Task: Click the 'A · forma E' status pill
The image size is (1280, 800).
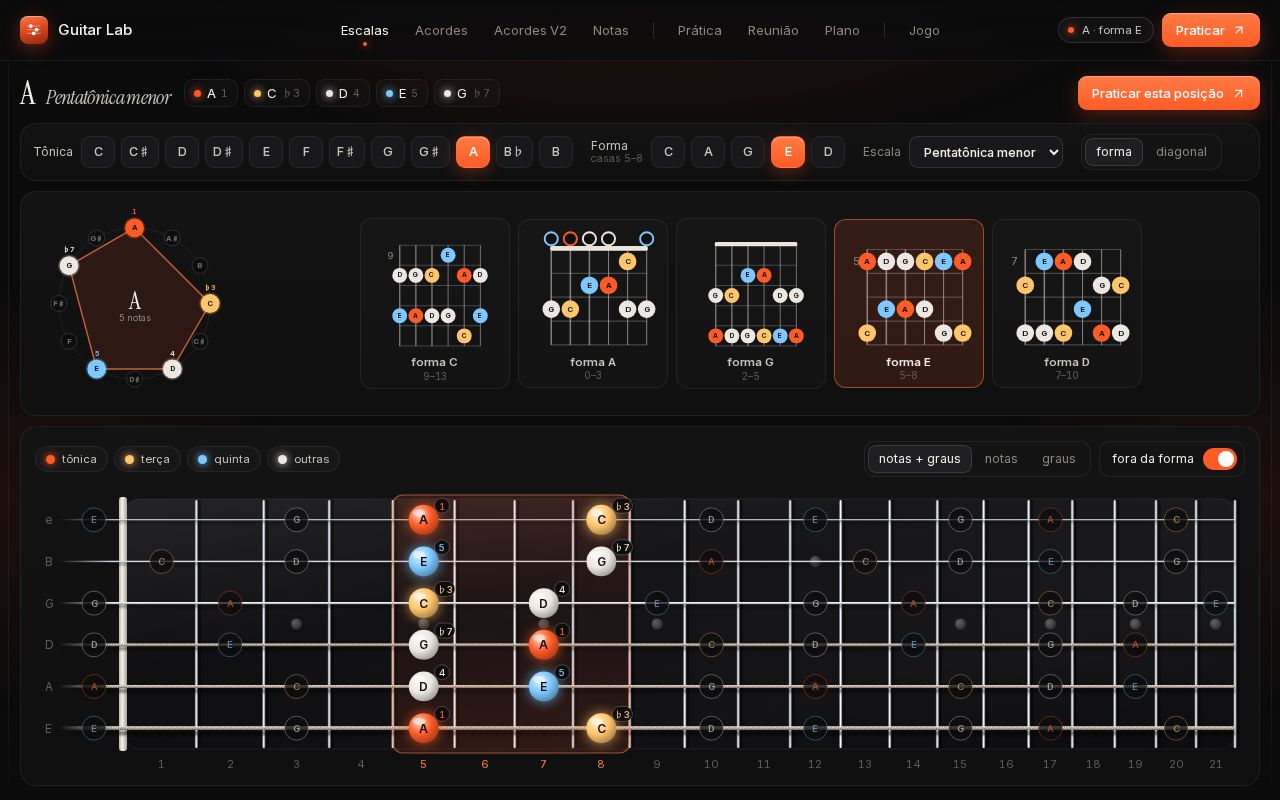Action: coord(1106,30)
